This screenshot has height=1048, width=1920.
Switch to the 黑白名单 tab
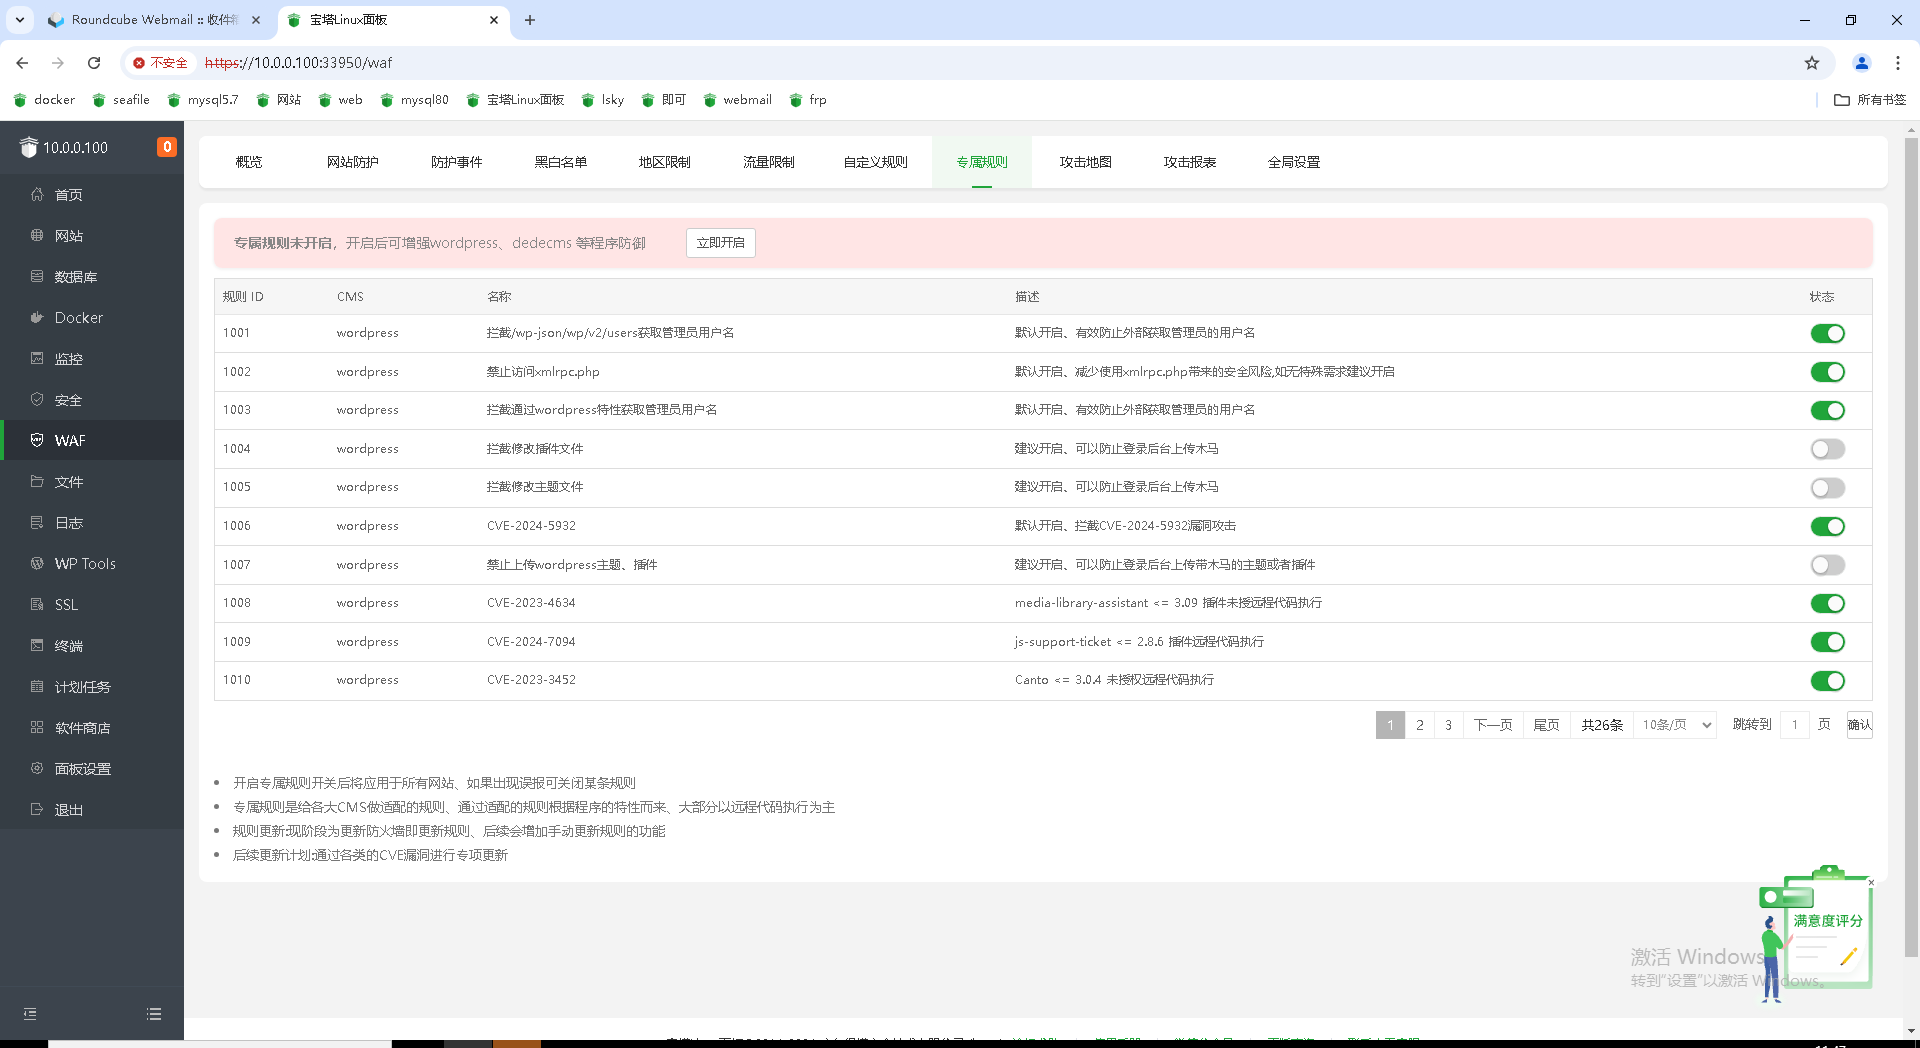561,162
